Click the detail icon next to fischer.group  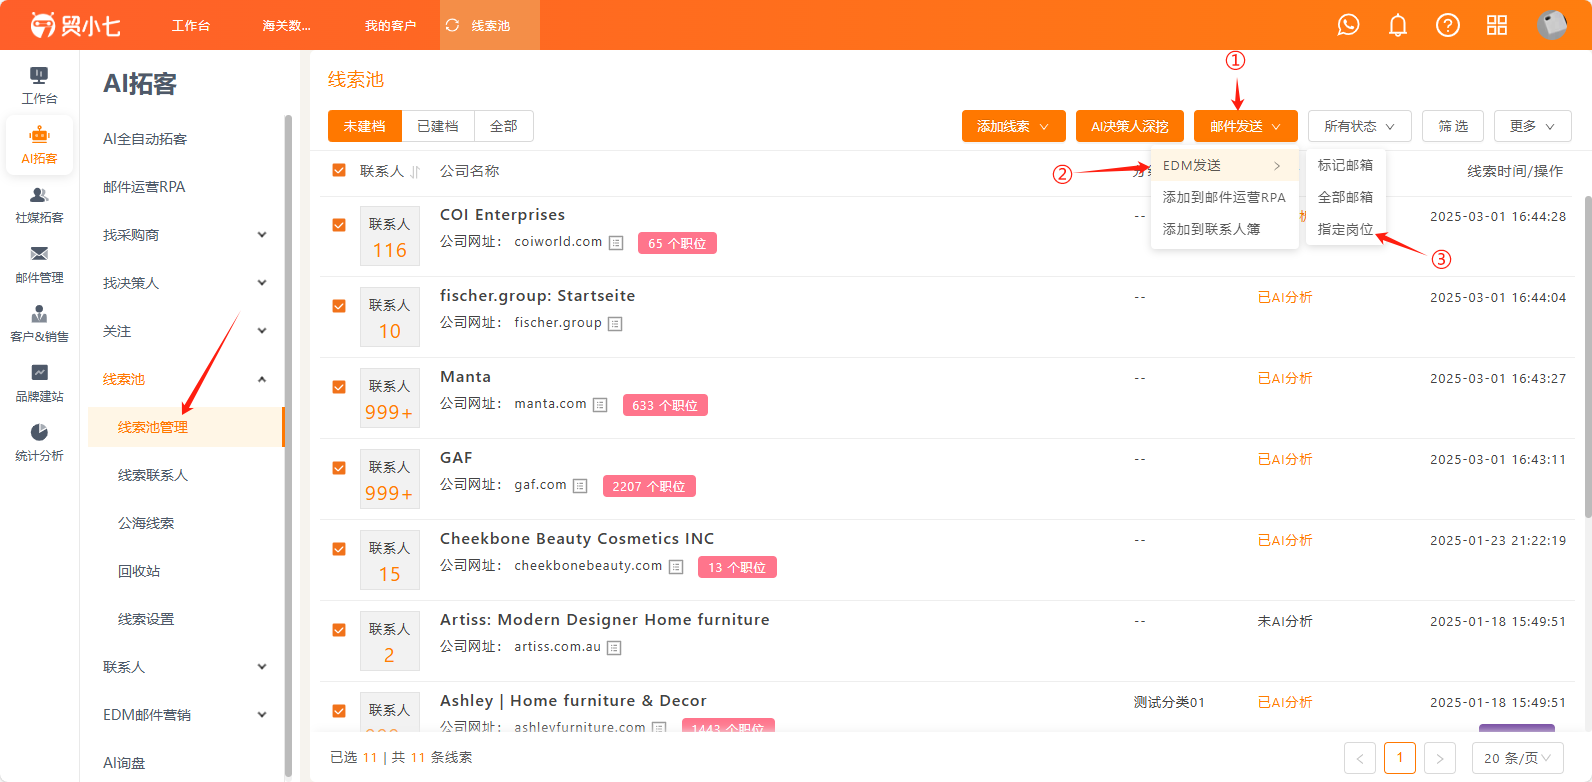pyautogui.click(x=615, y=324)
